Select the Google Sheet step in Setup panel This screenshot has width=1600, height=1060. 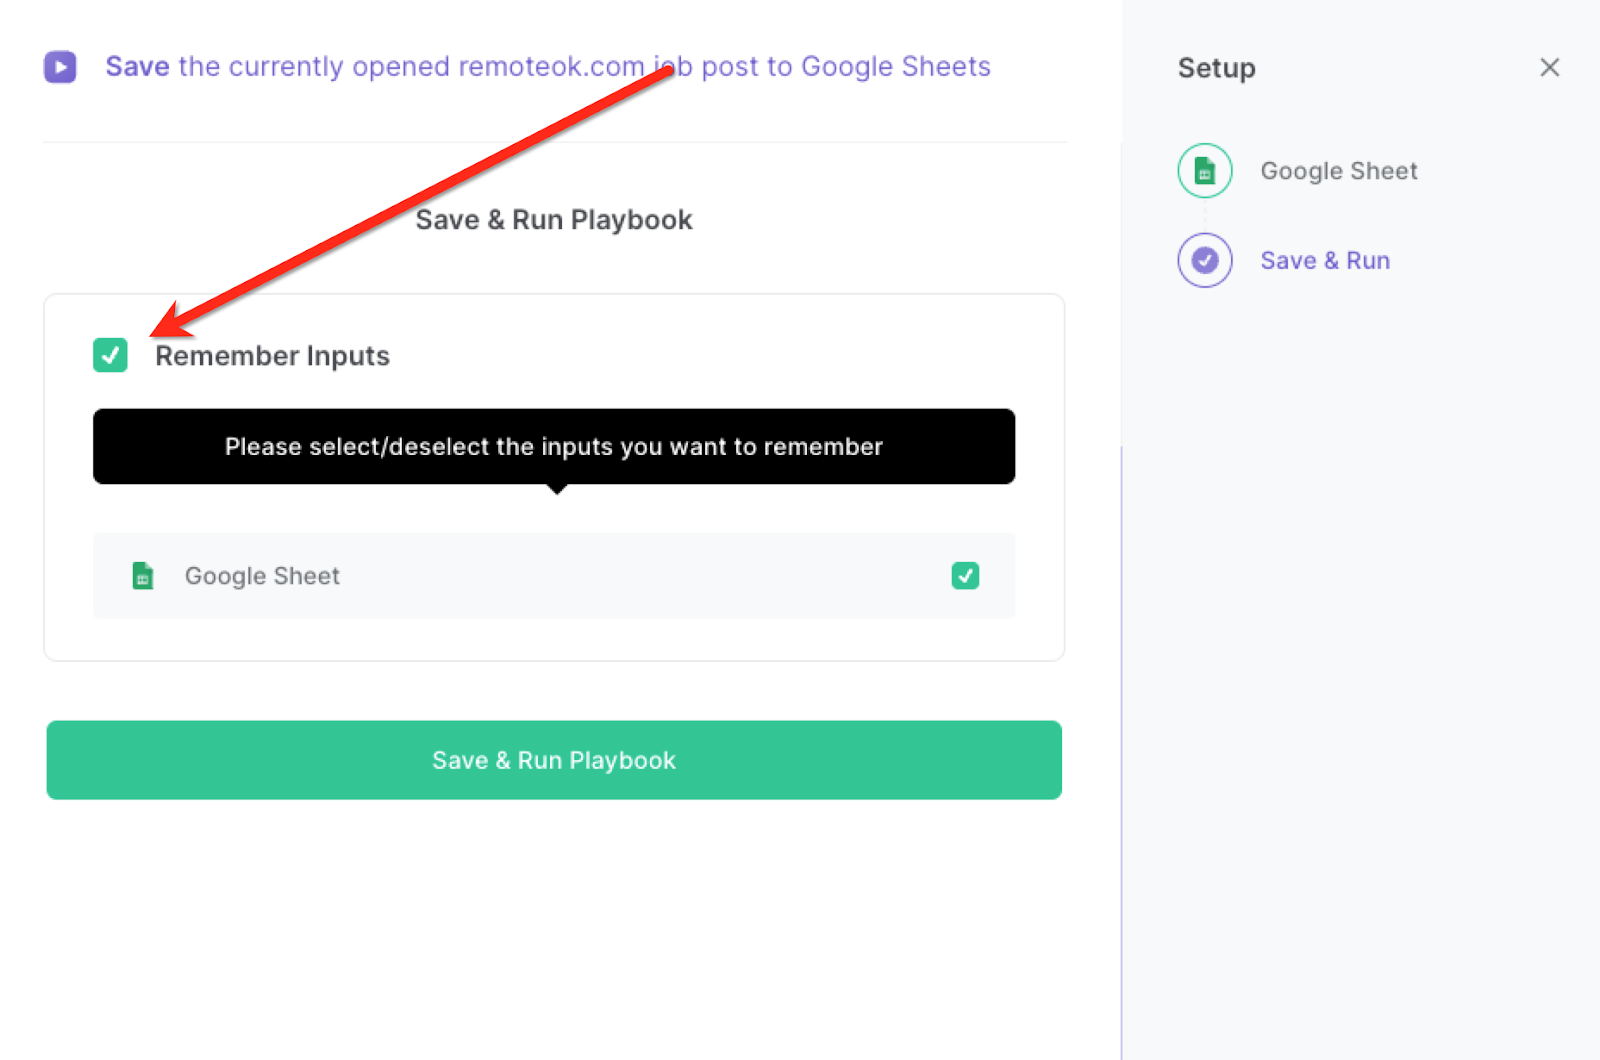click(x=1339, y=170)
